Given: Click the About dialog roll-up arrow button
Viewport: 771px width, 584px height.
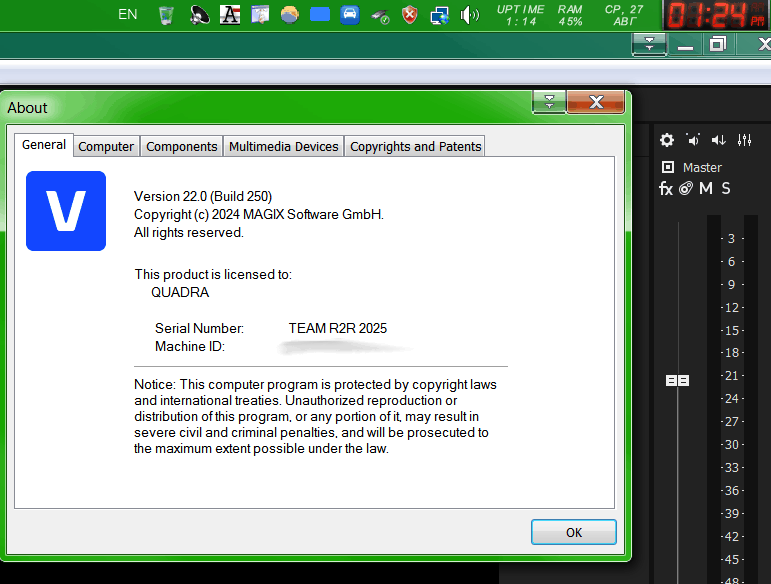Looking at the screenshot, I should tap(549, 102).
